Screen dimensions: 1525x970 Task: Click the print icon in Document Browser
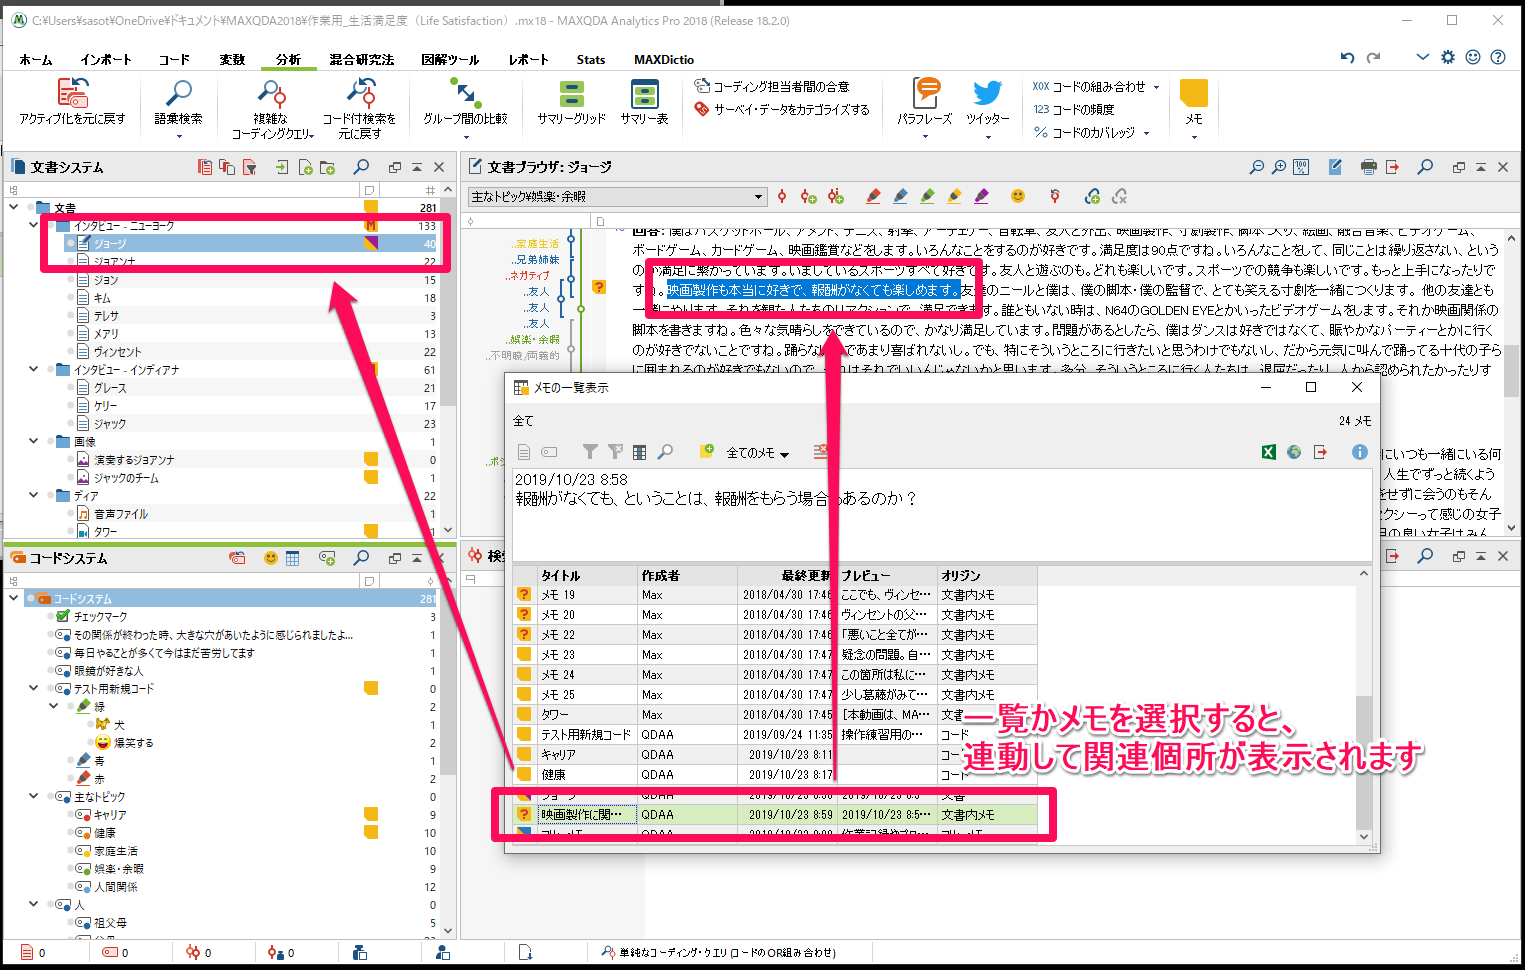[x=1368, y=167]
